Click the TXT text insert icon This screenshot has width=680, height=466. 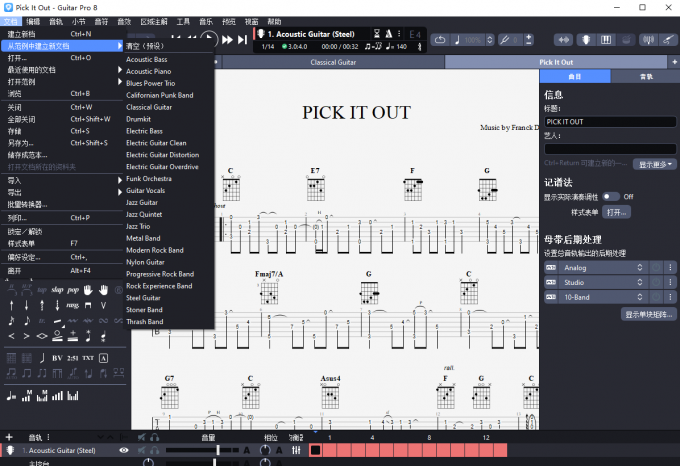pyautogui.click(x=88, y=357)
